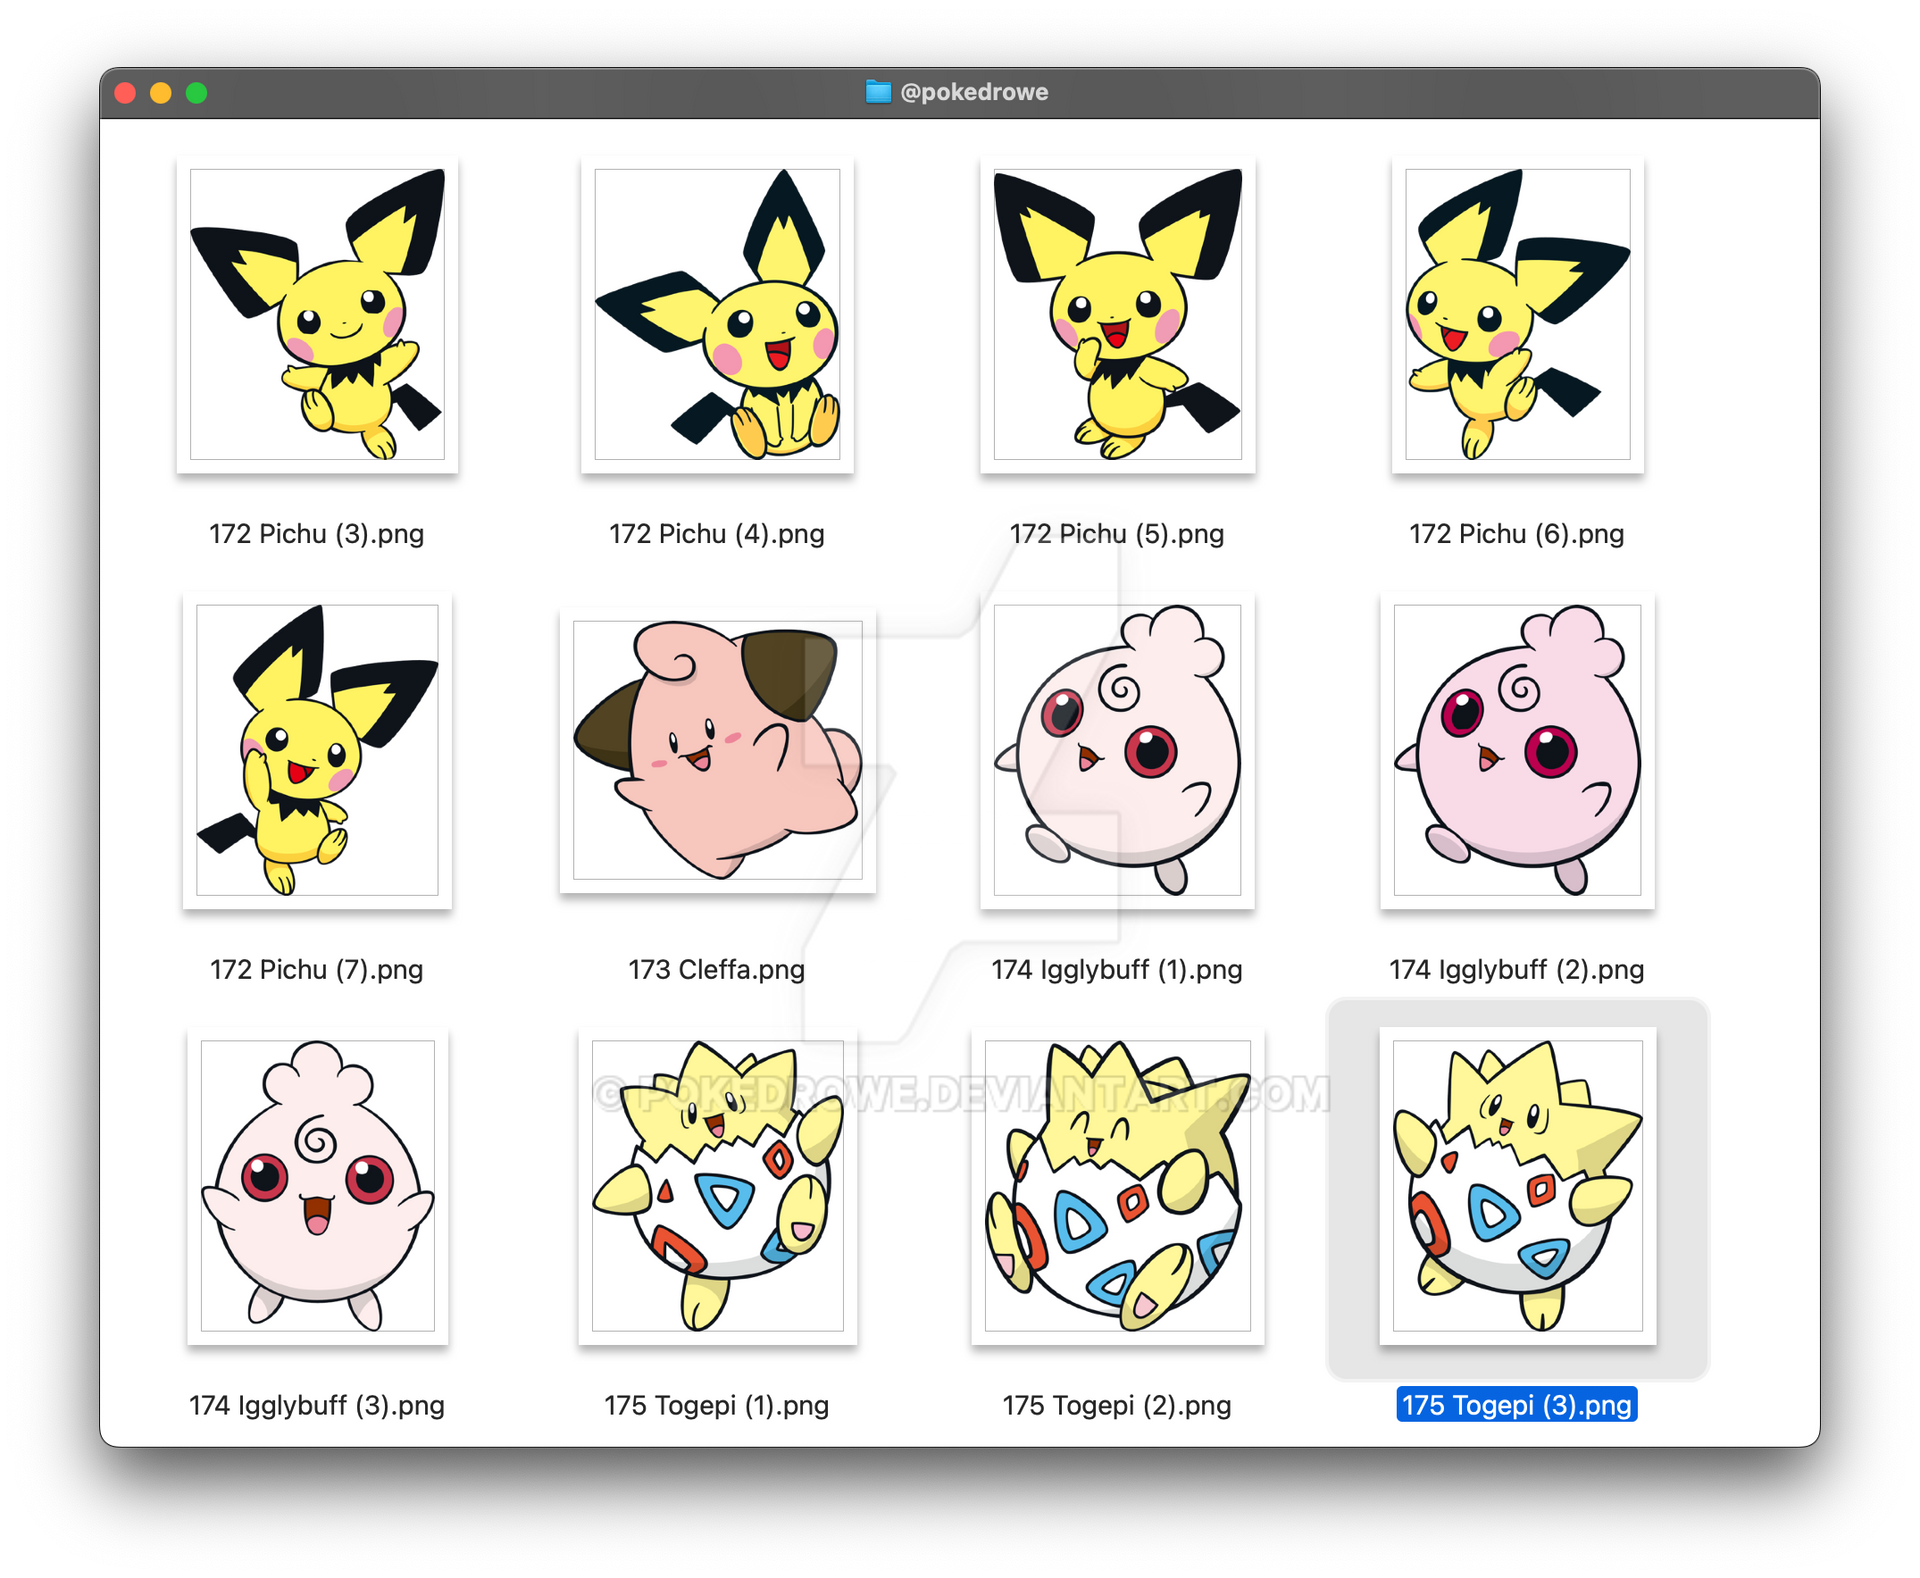Click the file name 174 Igglybuff (3).png
The width and height of the screenshot is (1920, 1578).
click(317, 1406)
